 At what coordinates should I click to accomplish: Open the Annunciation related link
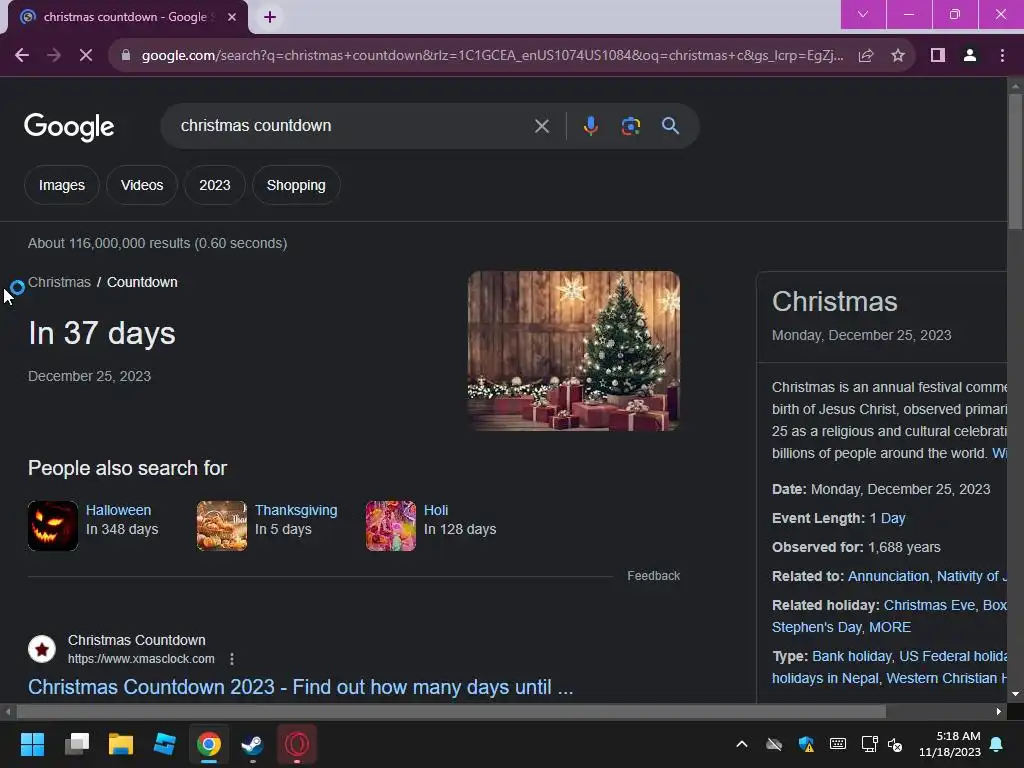(x=888, y=576)
